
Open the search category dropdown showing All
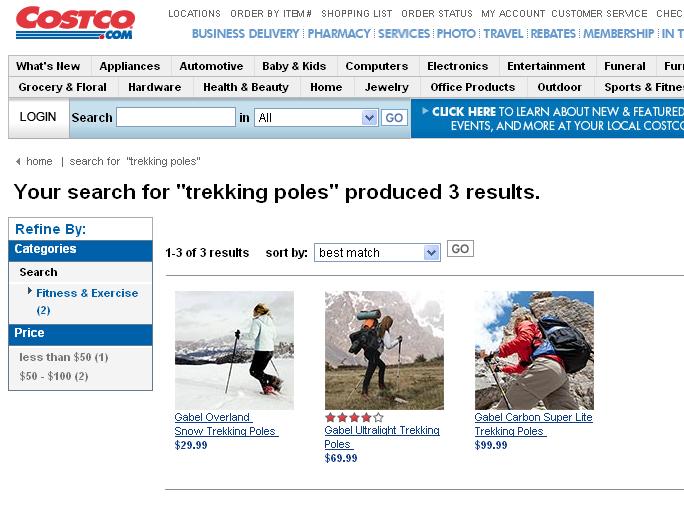coord(316,118)
